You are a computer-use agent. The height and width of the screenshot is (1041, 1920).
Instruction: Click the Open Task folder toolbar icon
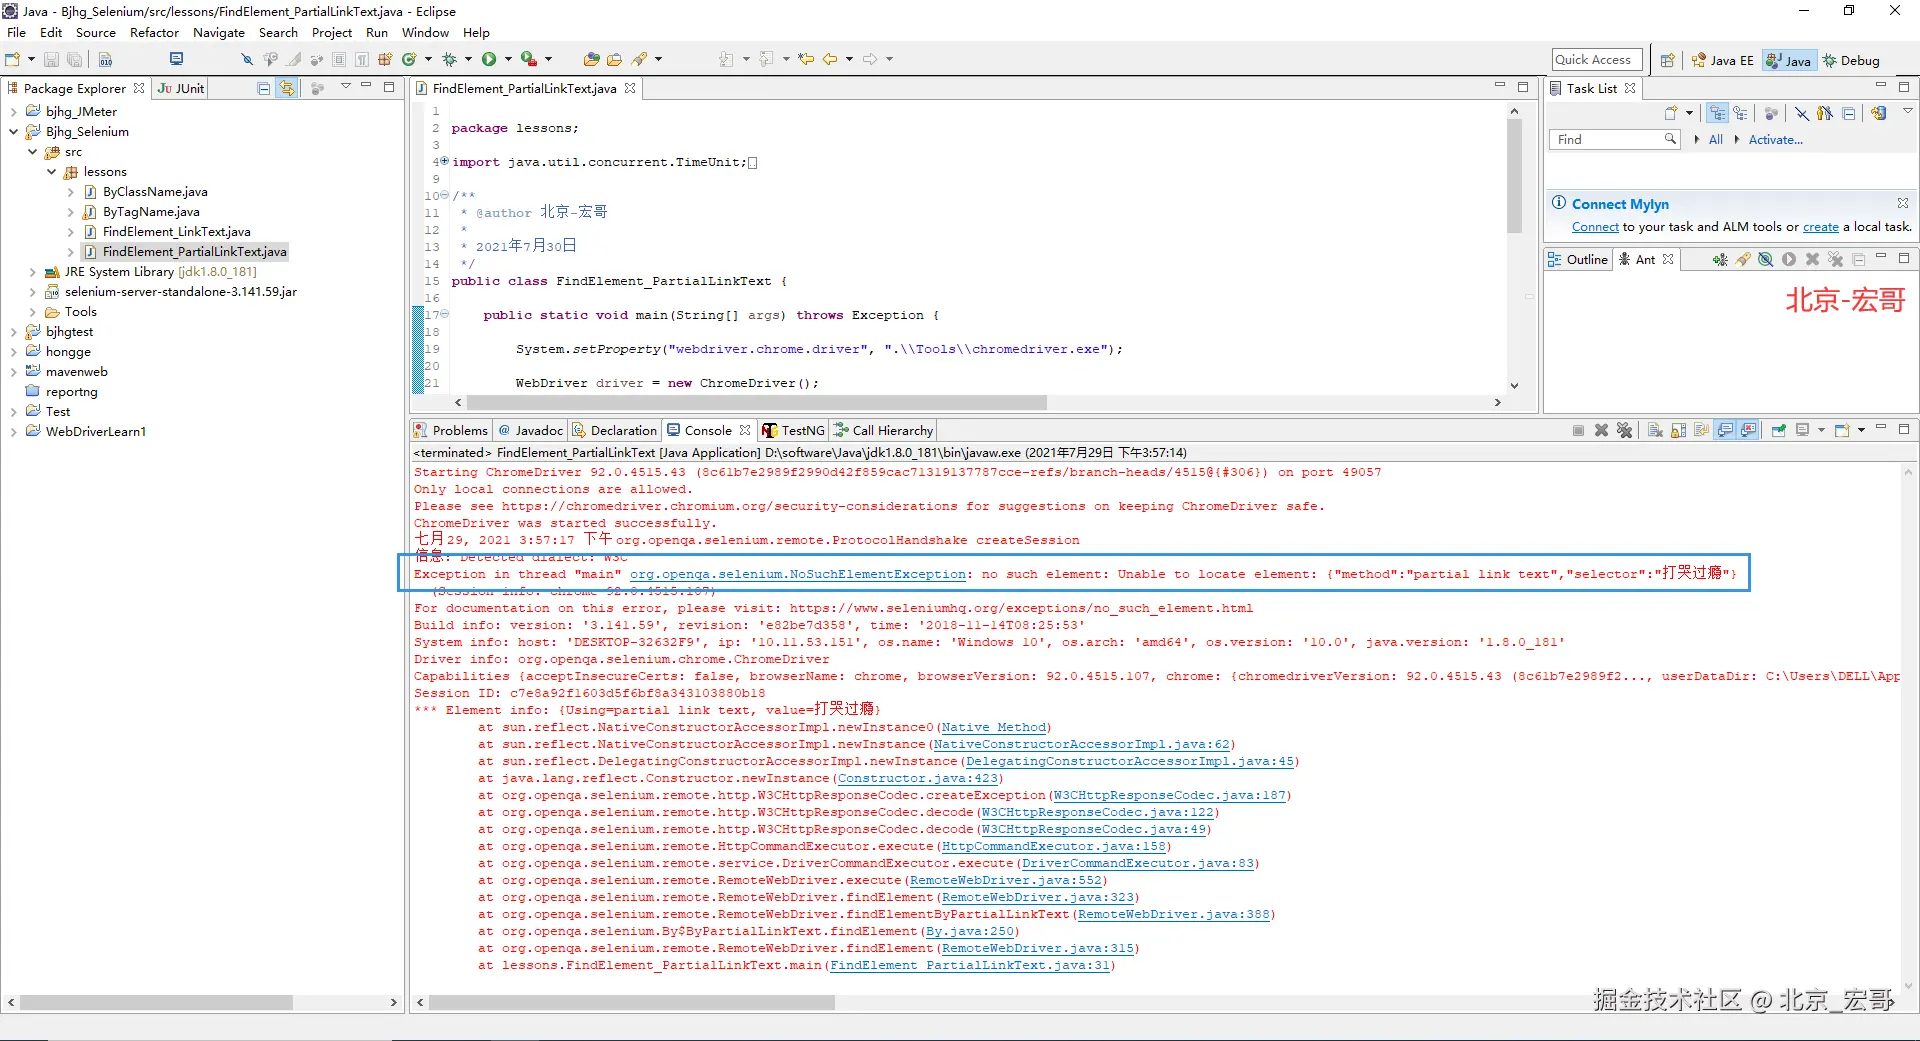coord(614,59)
